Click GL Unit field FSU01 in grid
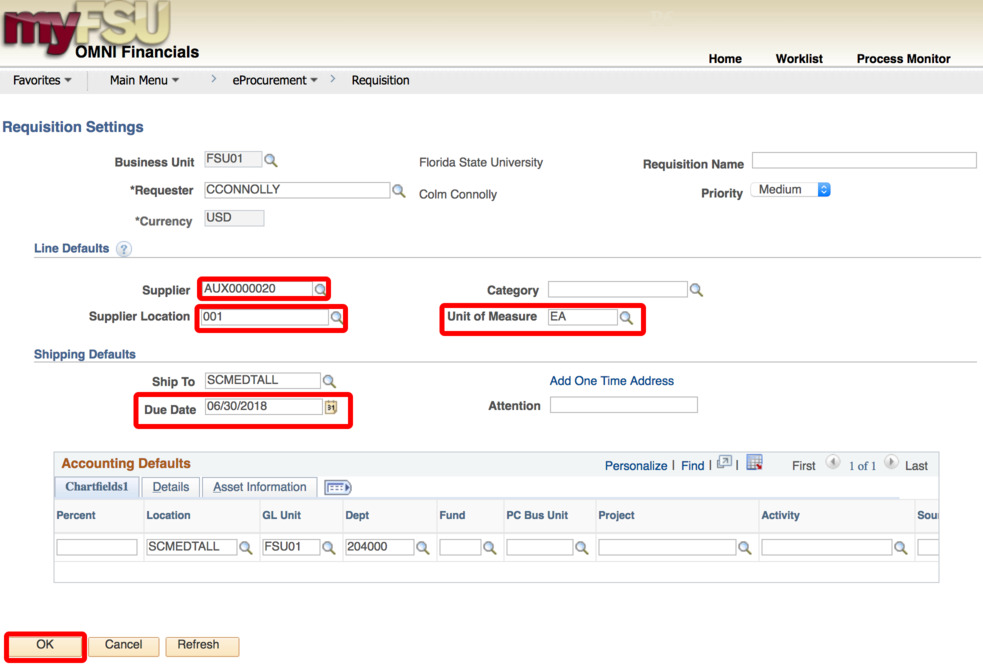Screen dimensions: 983x668 [x=291, y=547]
